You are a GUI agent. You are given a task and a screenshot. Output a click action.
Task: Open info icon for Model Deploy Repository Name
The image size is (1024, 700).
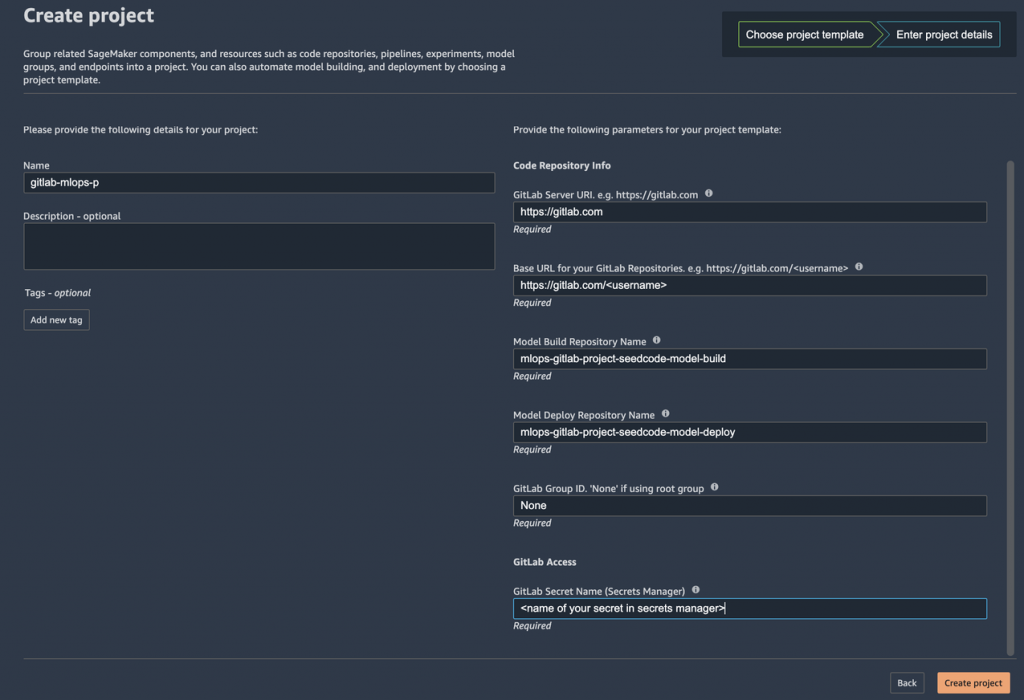(x=665, y=413)
